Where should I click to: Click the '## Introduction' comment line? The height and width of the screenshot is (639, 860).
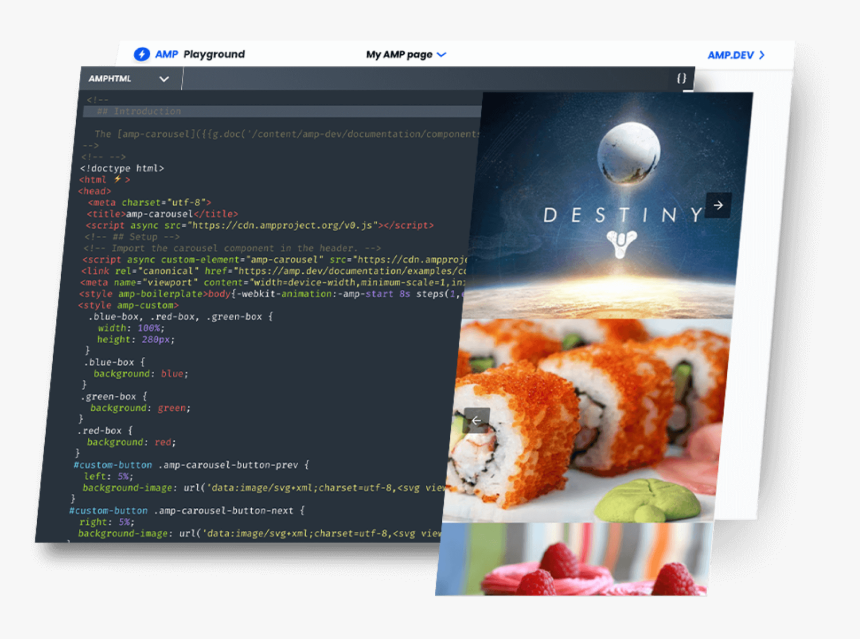click(139, 111)
